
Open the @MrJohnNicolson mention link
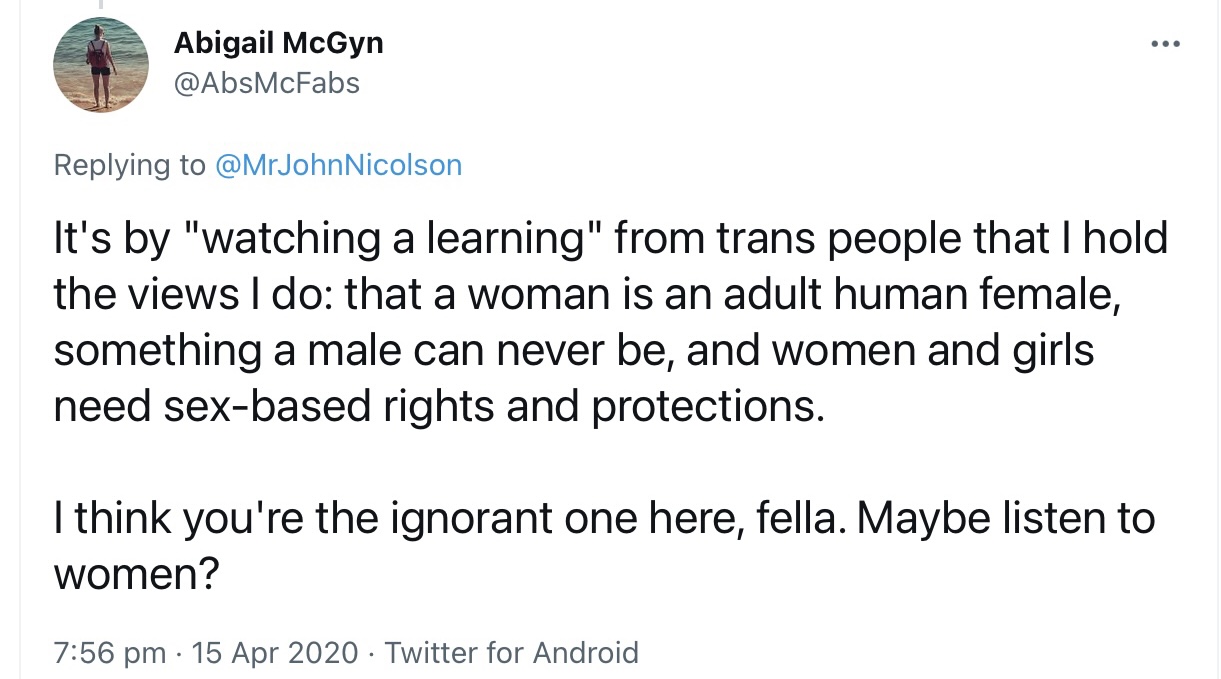click(x=338, y=165)
